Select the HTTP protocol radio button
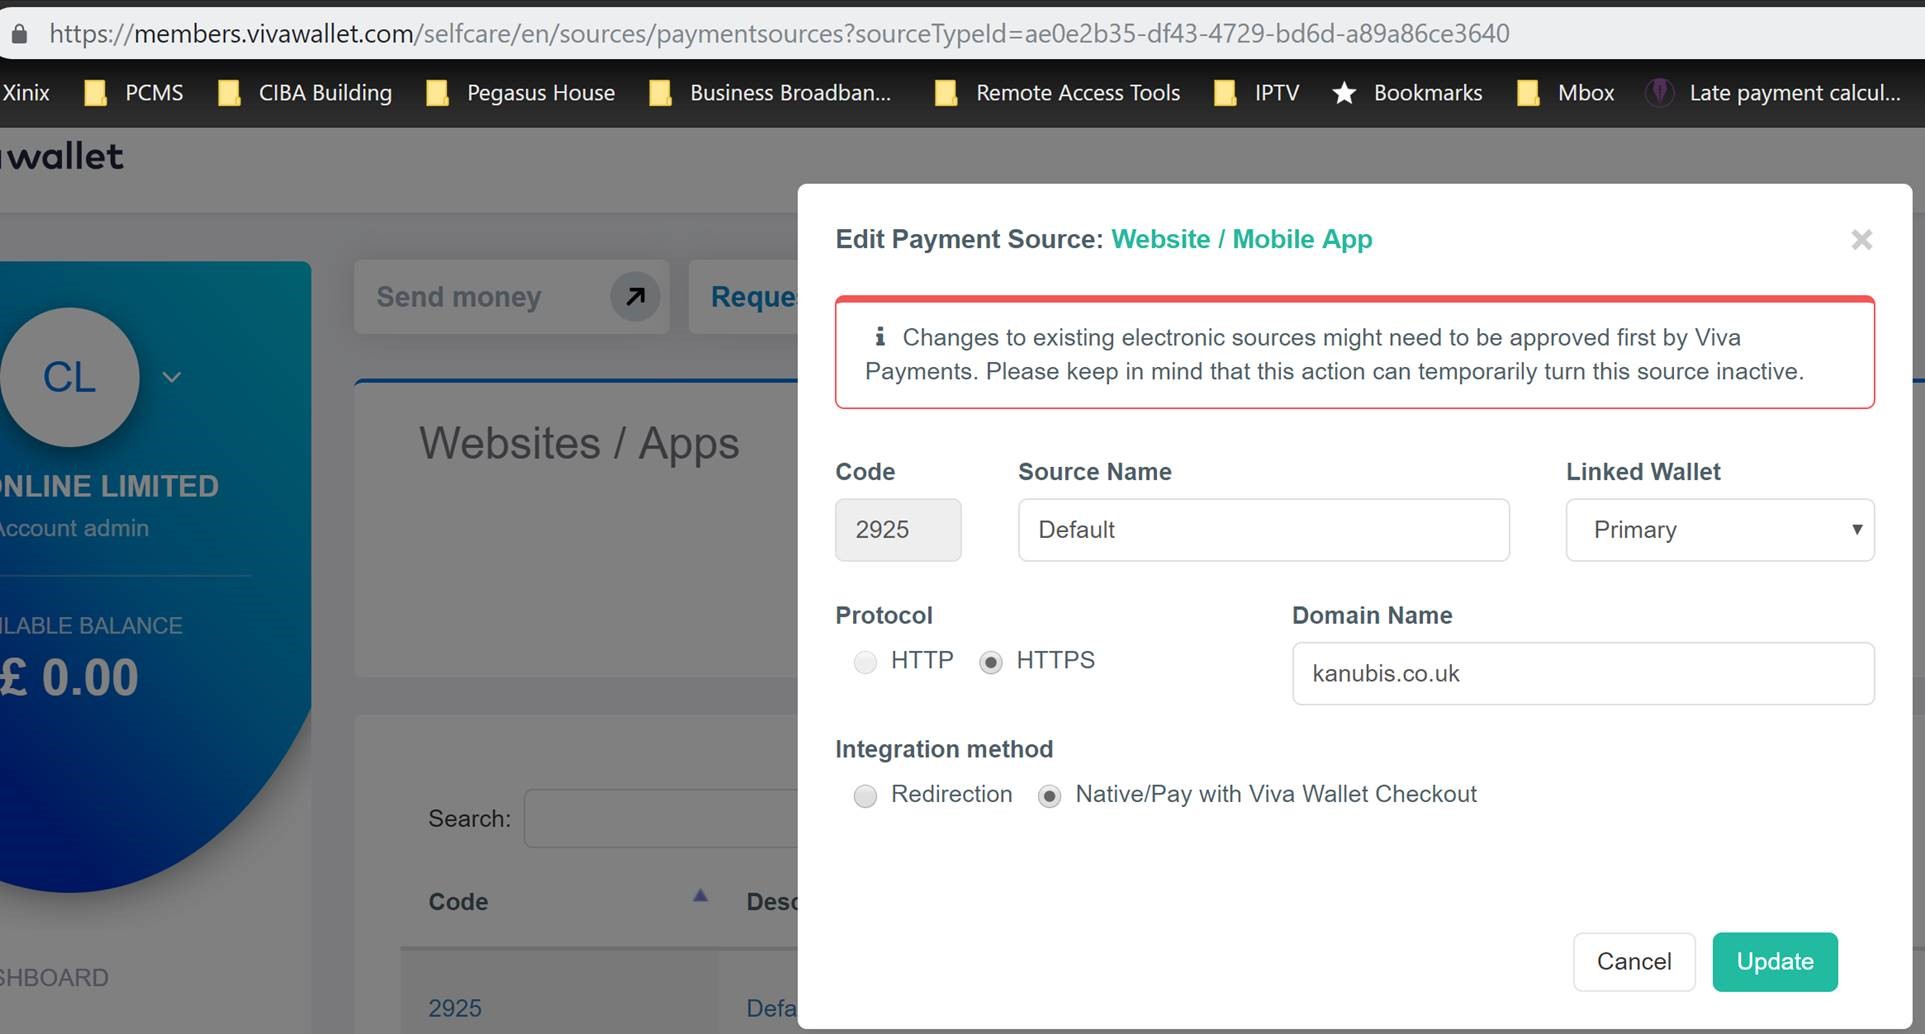This screenshot has width=1925, height=1034. [x=865, y=662]
